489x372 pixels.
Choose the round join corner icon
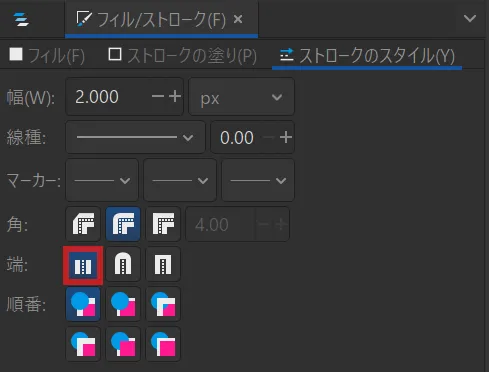(x=123, y=224)
